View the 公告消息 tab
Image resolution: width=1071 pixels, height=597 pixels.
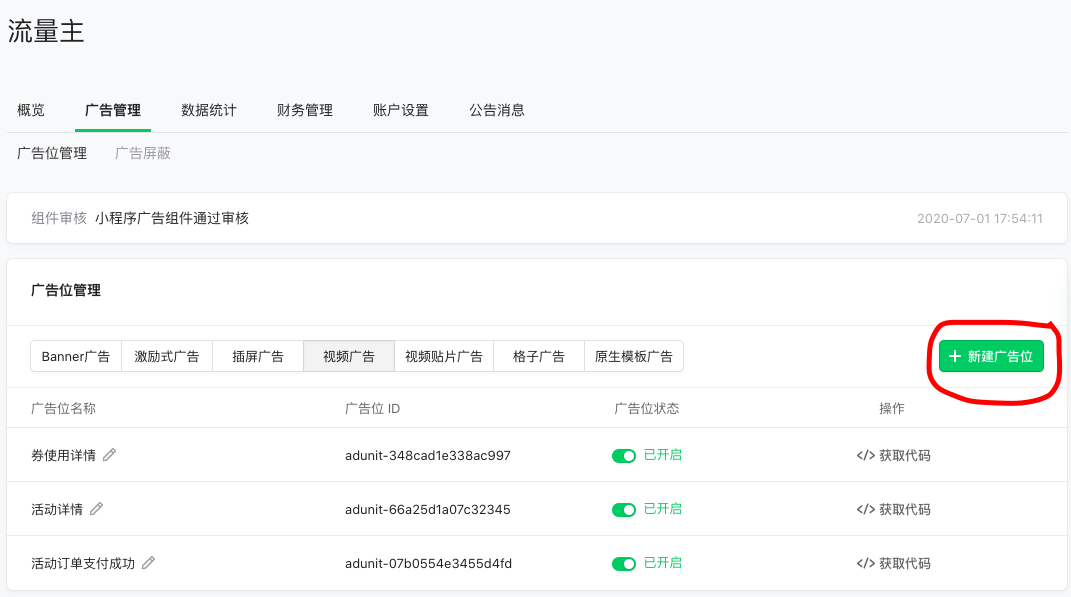click(x=497, y=110)
